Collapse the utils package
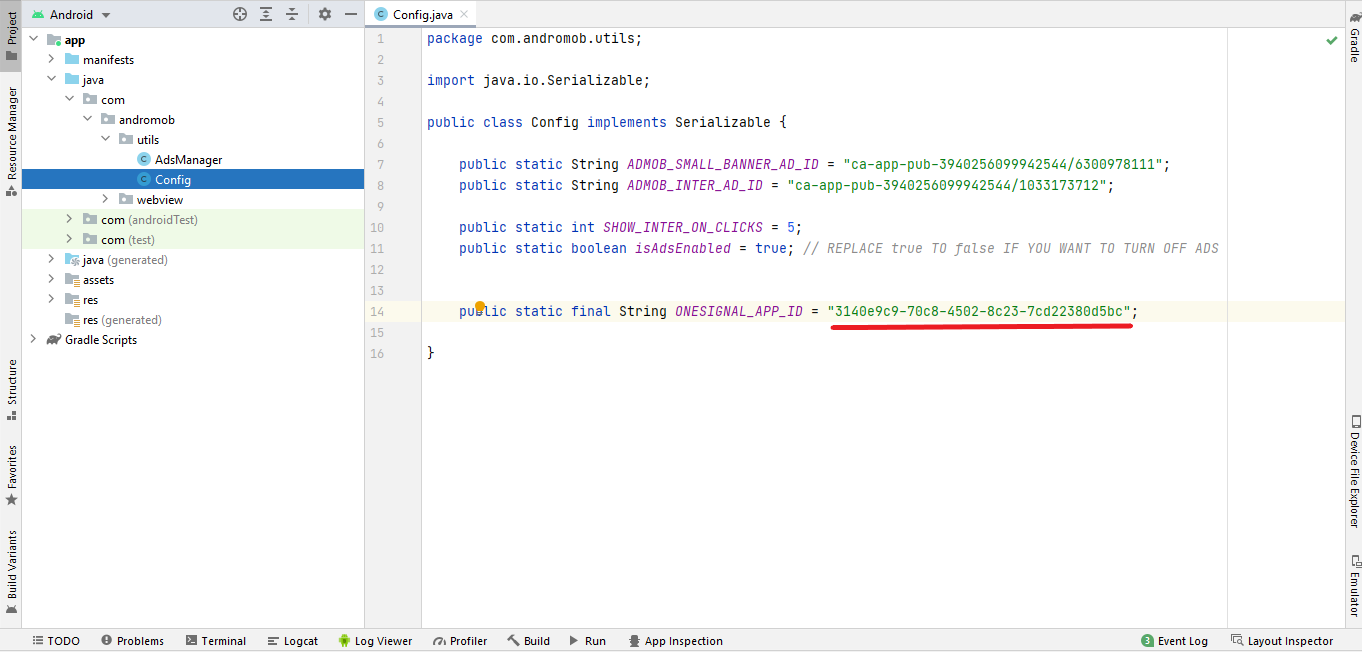 coord(105,140)
